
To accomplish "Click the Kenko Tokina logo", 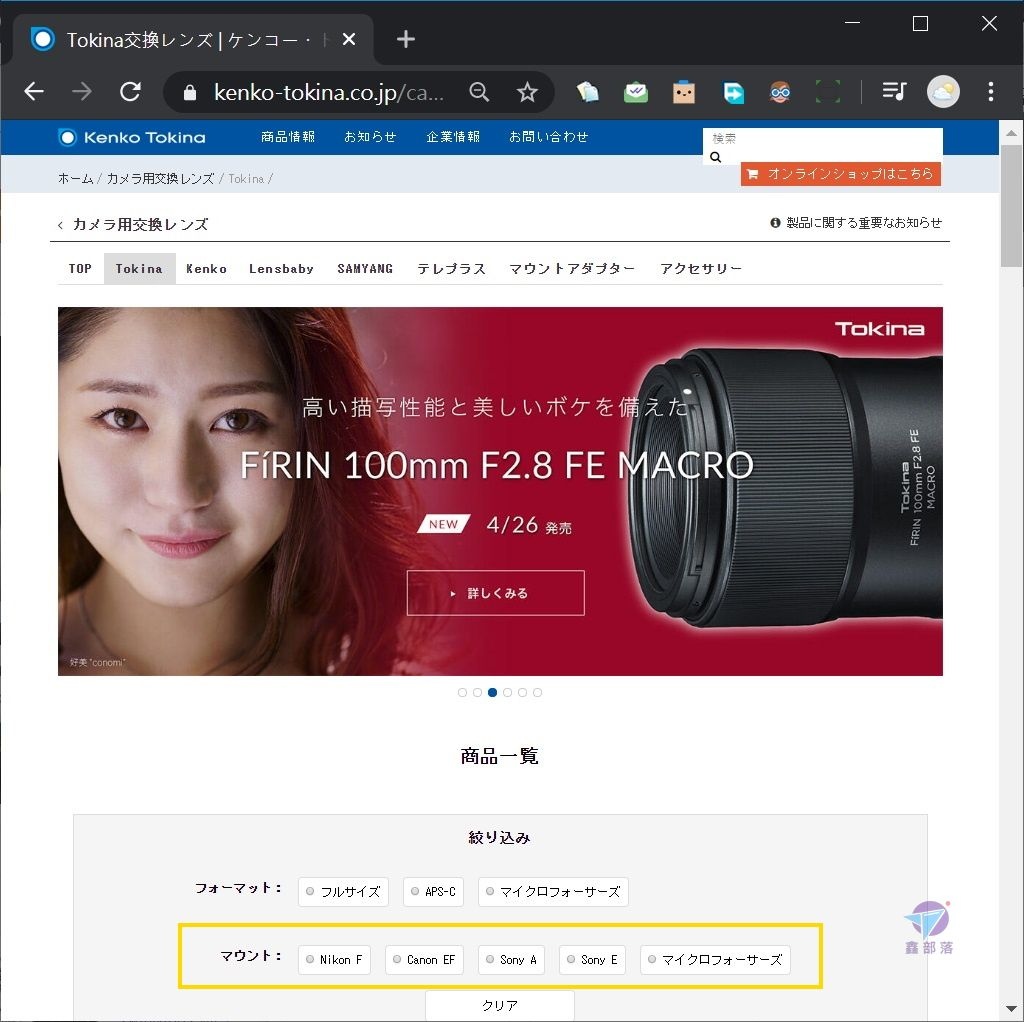I will 132,137.
